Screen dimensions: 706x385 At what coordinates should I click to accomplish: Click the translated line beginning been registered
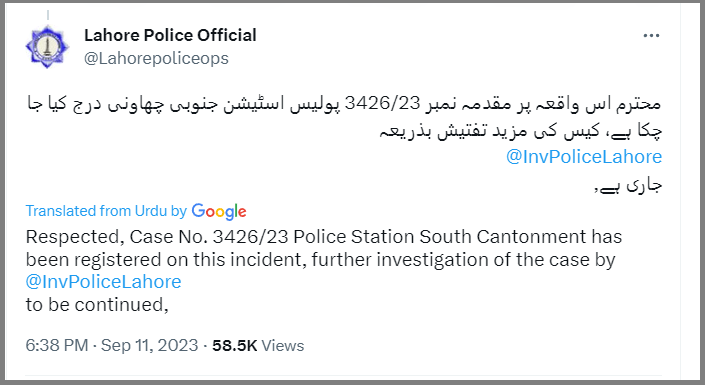tap(321, 260)
